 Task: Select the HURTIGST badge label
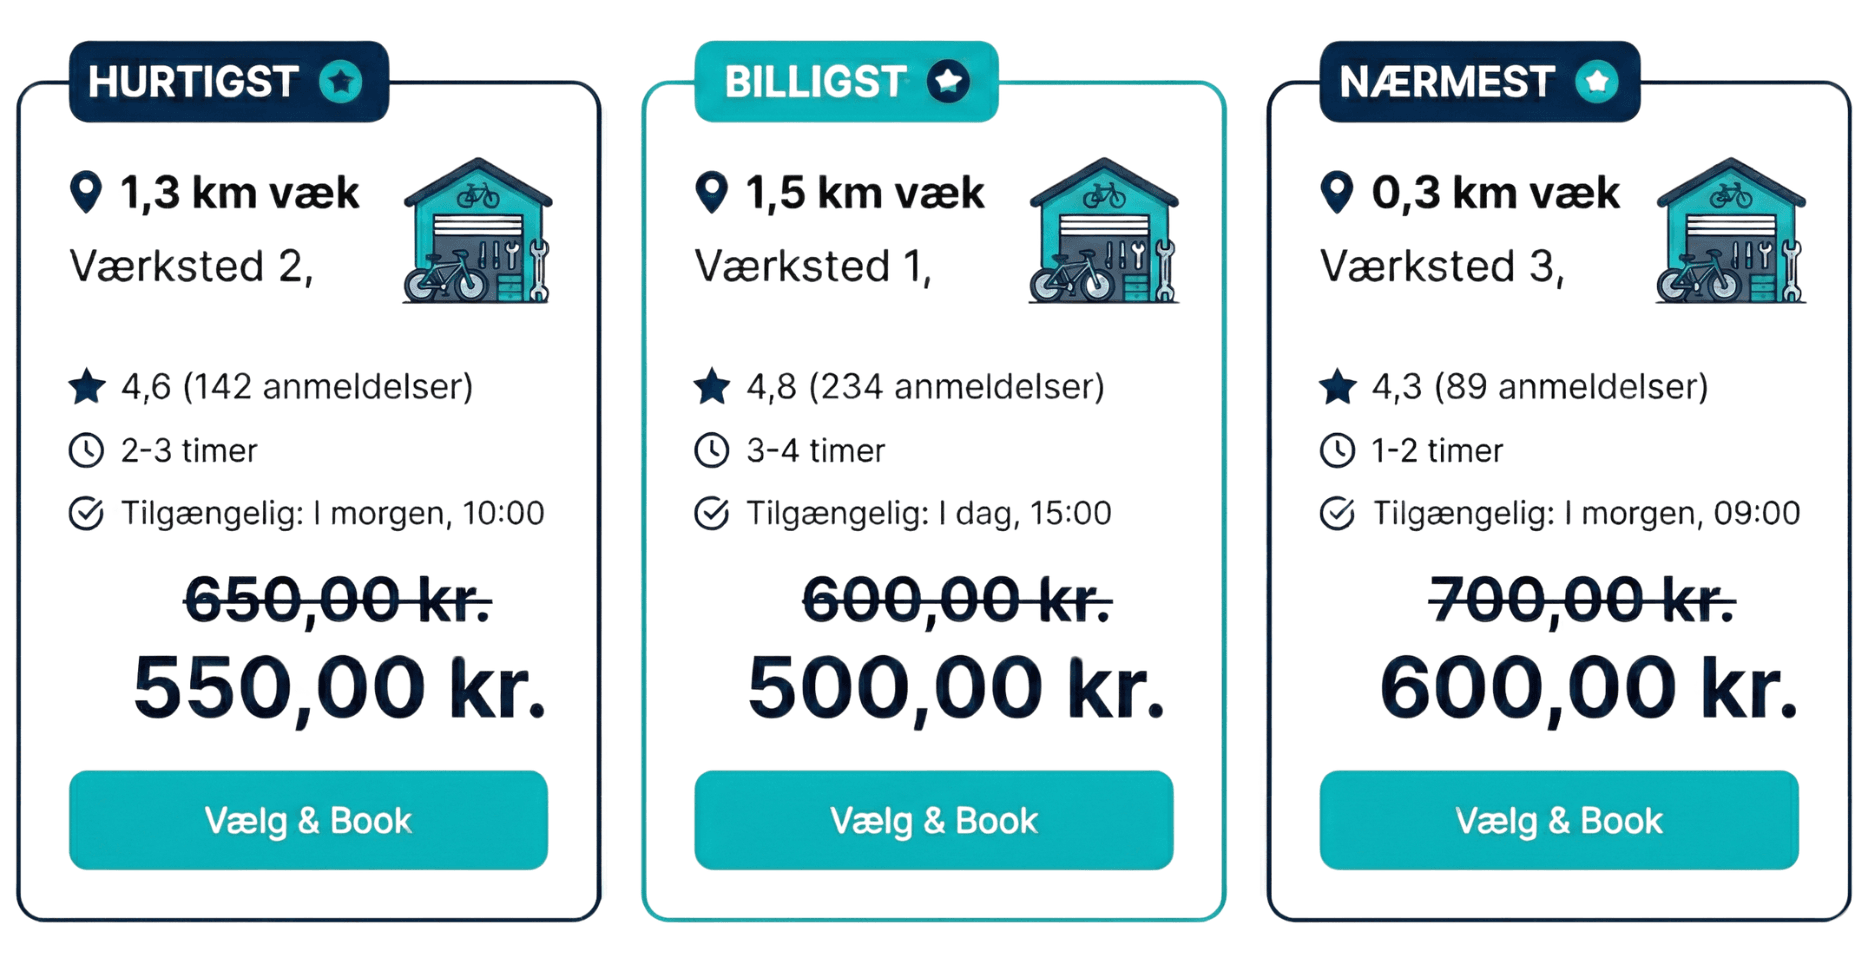click(x=193, y=82)
